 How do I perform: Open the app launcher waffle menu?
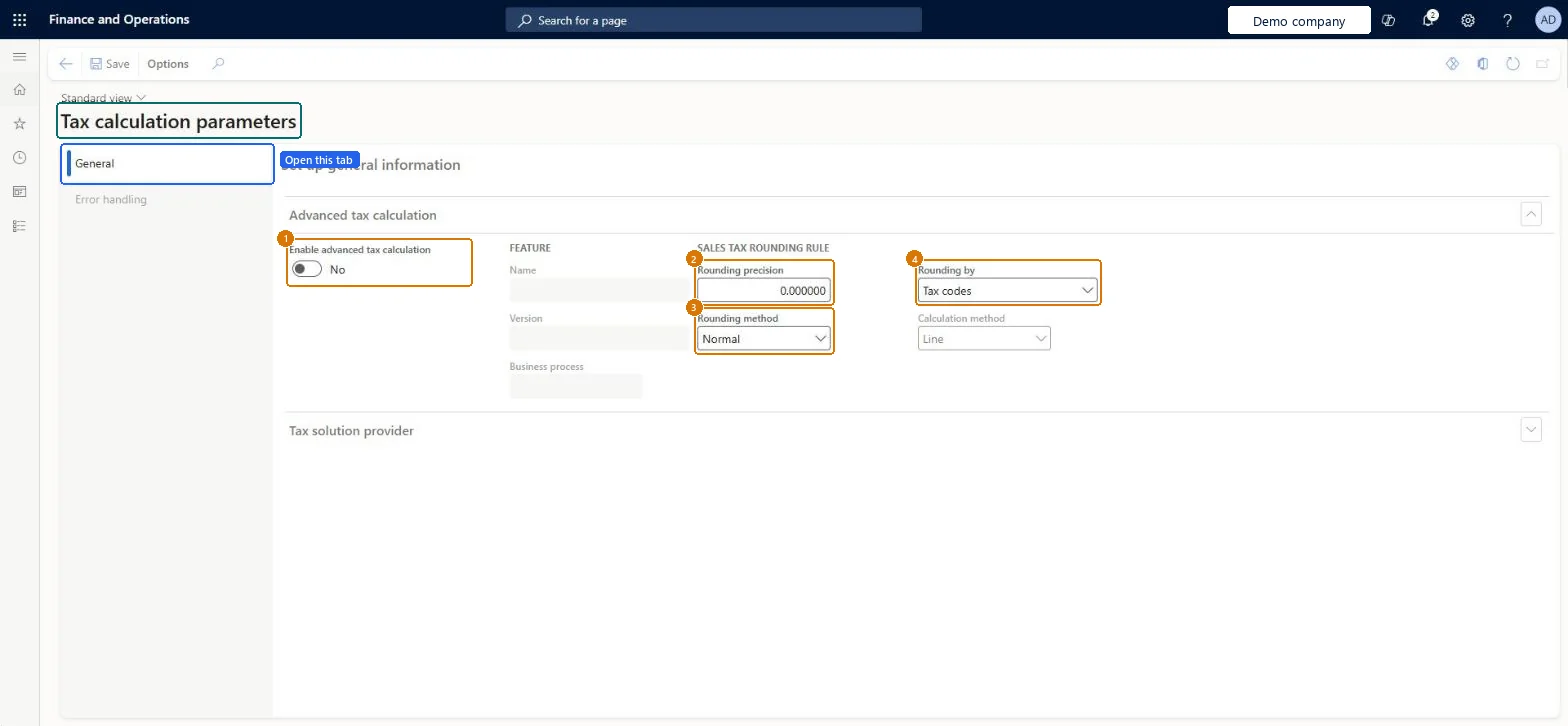point(19,20)
